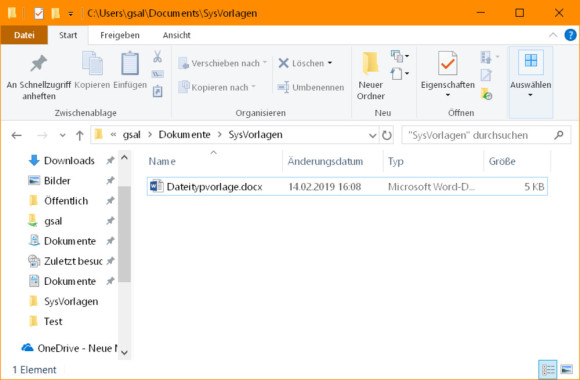The width and height of the screenshot is (580, 380).
Task: Go up one folder level arrow
Action: [x=80, y=135]
